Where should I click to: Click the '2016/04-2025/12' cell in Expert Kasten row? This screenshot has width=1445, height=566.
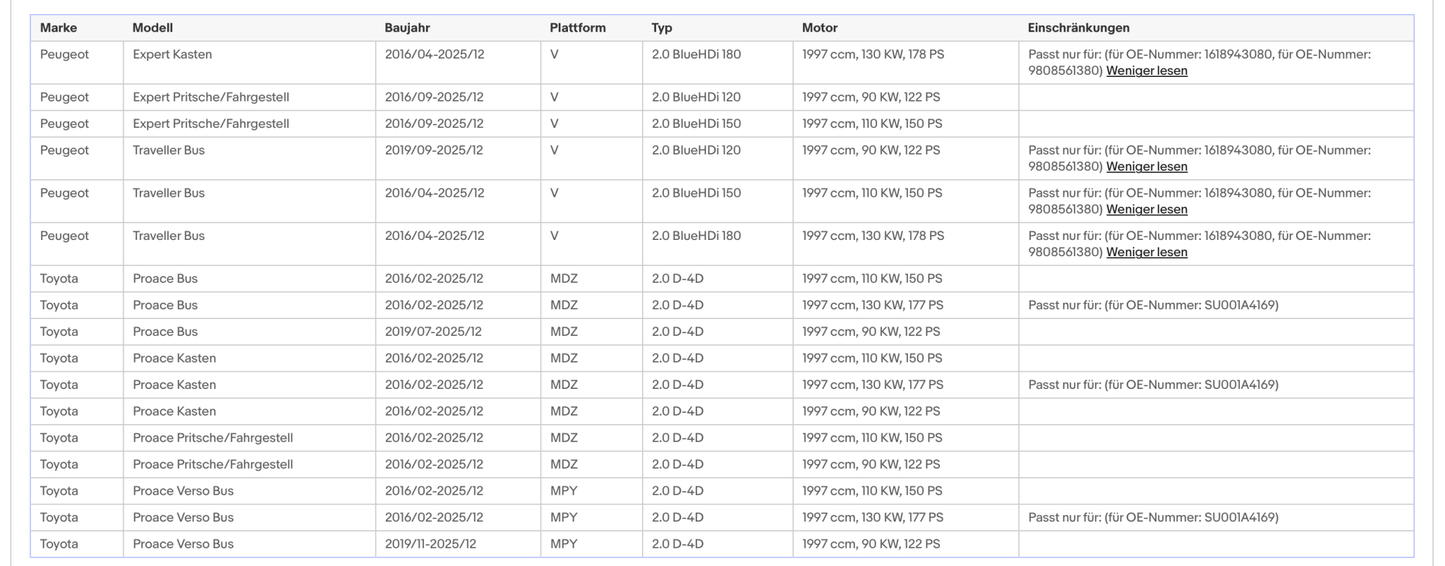tap(434, 55)
